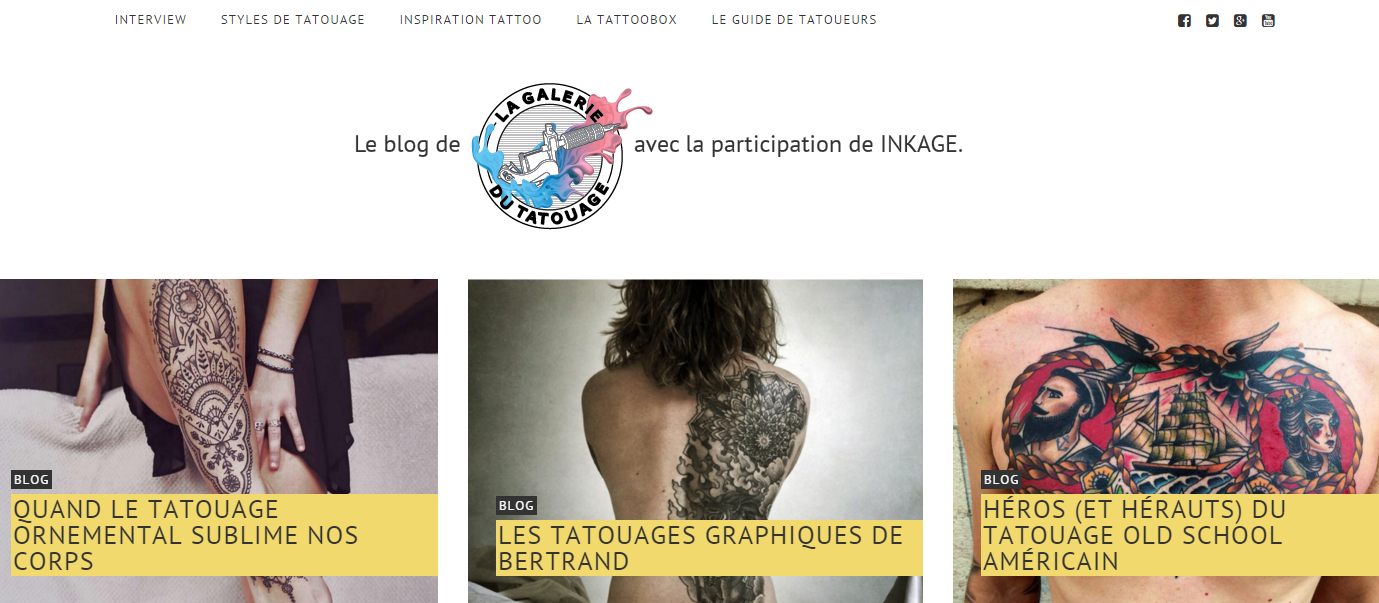Click Blog tag on old school post
This screenshot has height=603, width=1379.
coord(1001,480)
